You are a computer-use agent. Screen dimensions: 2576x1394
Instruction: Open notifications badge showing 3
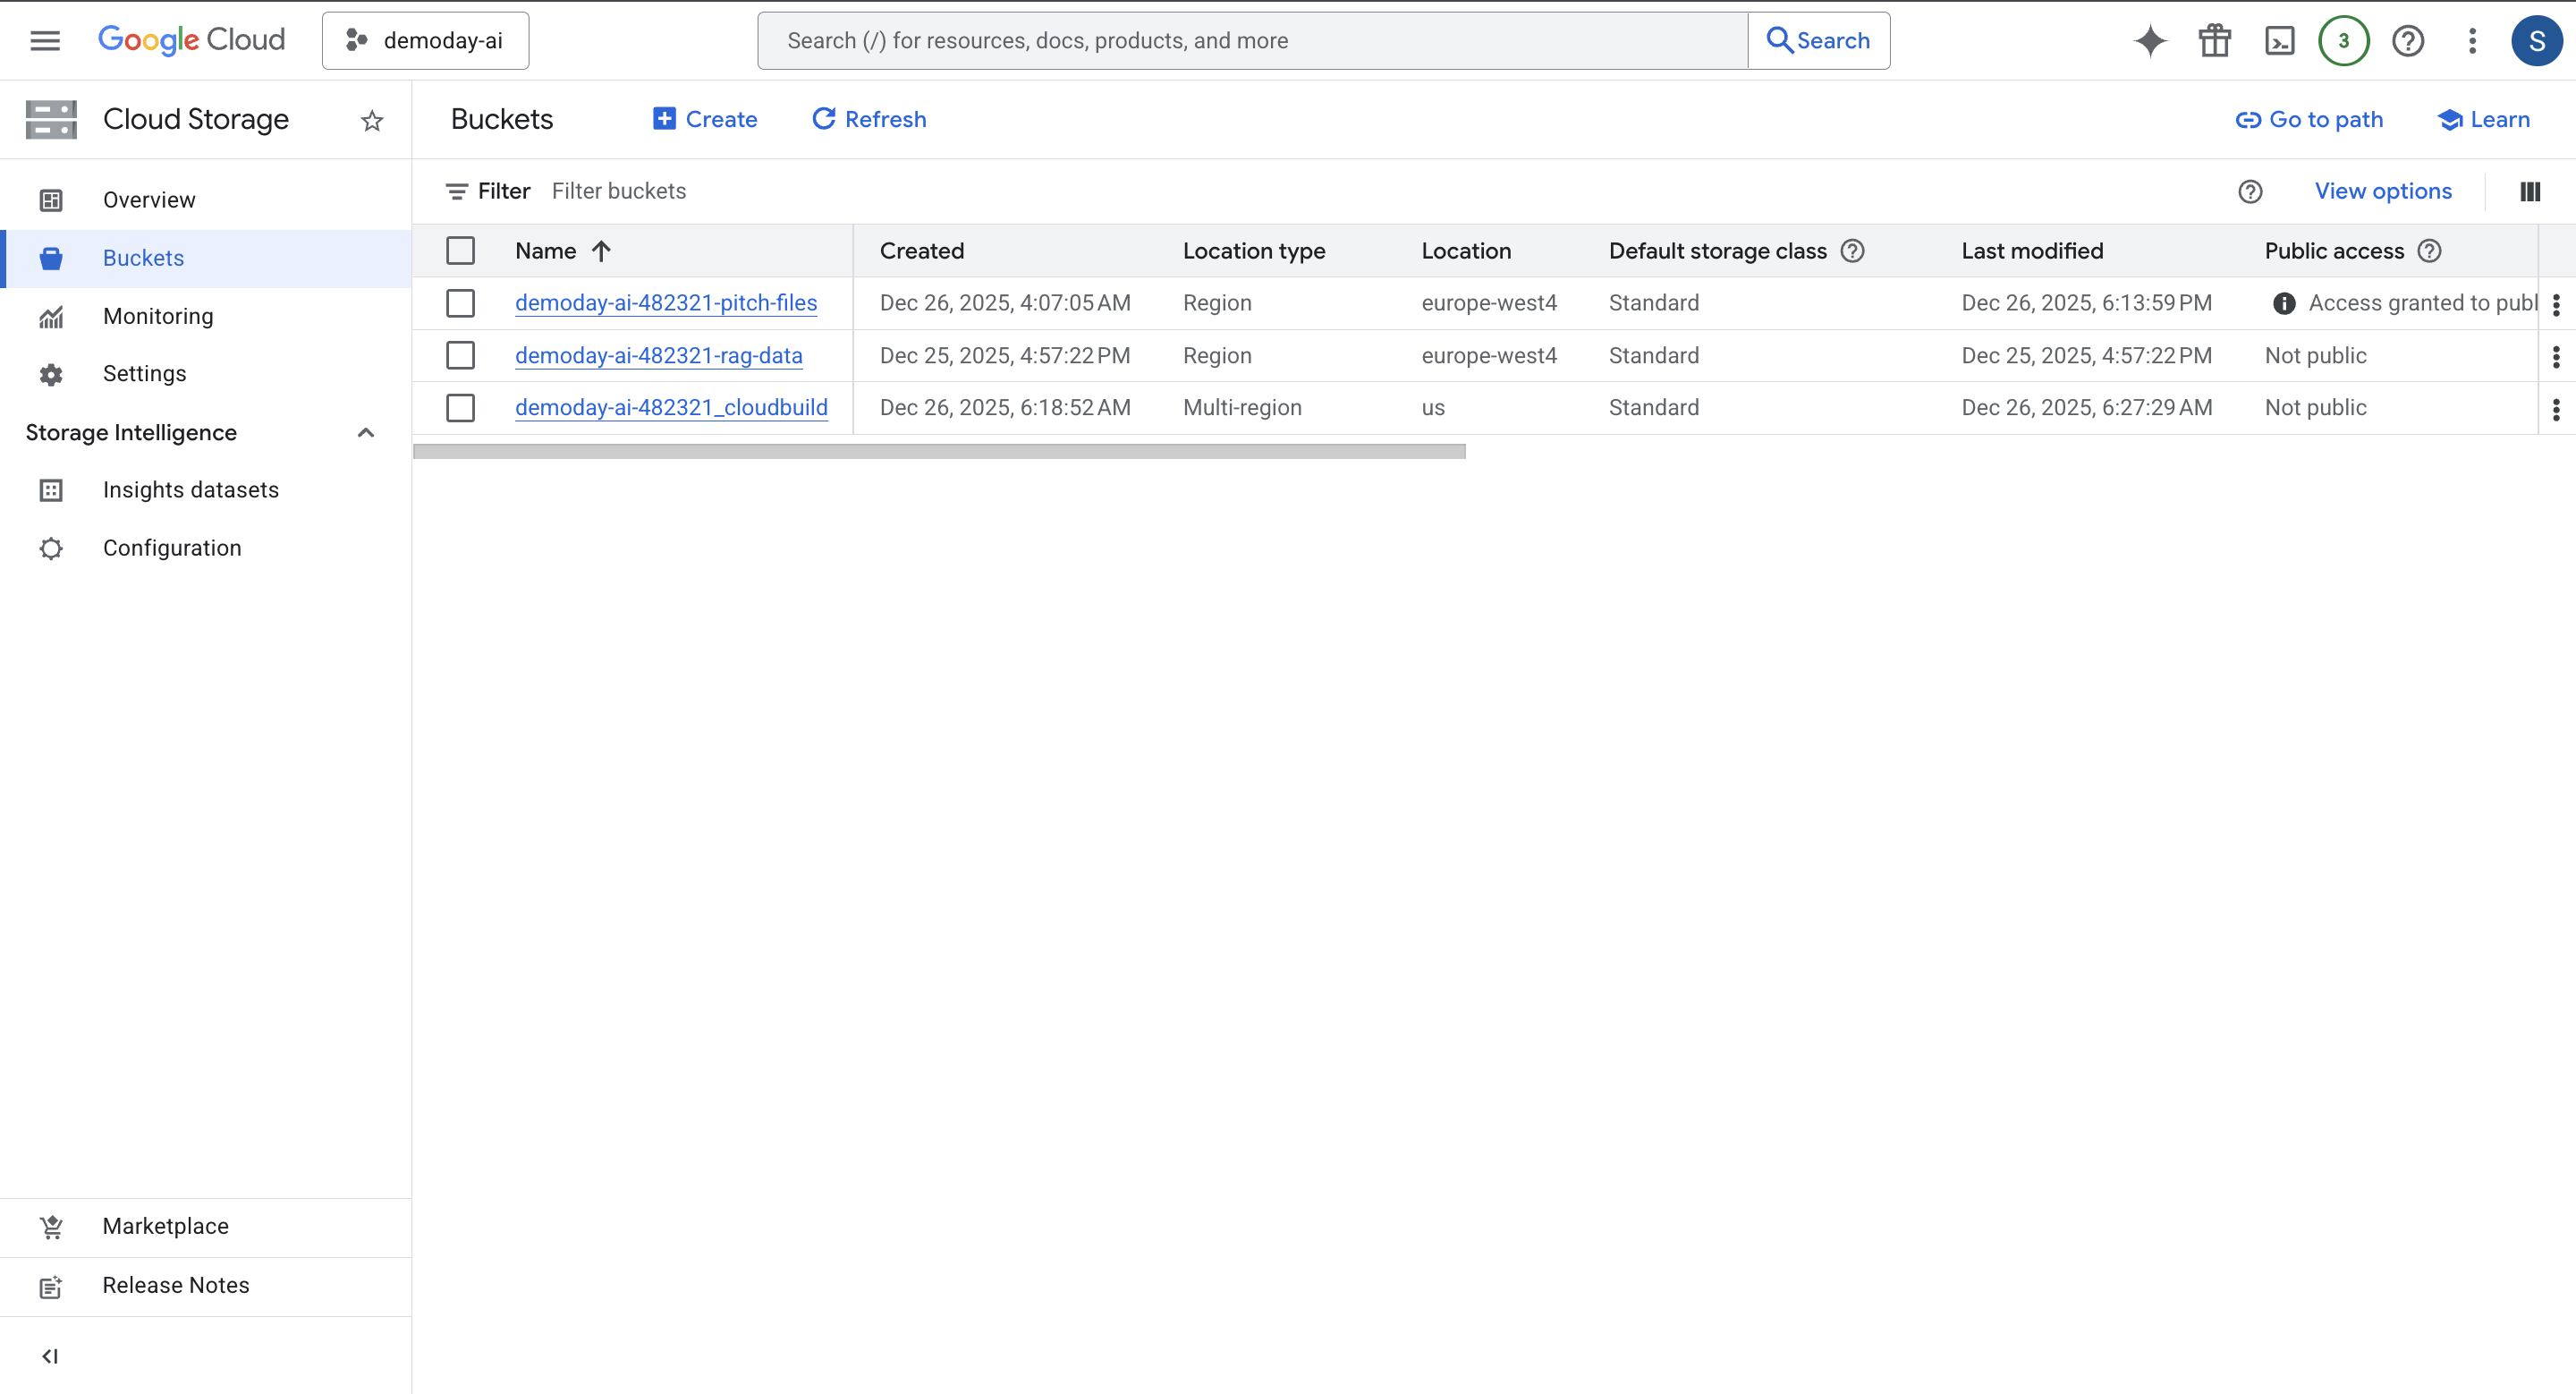pyautogui.click(x=2343, y=41)
